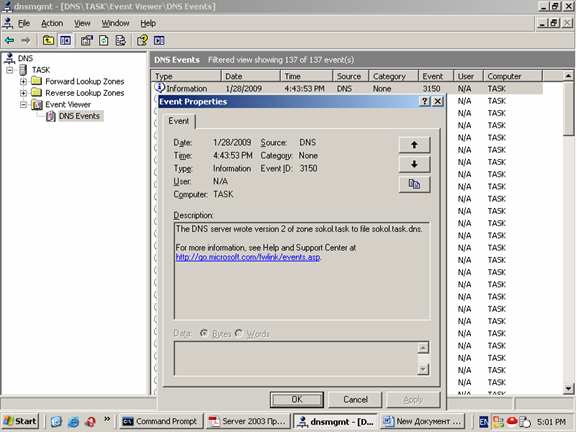Open the go.microsoft.com events link

pyautogui.click(x=248, y=257)
